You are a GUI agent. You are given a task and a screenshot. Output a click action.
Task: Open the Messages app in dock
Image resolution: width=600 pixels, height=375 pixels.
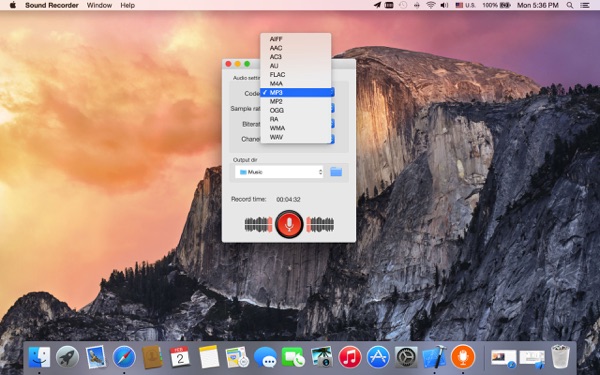coord(265,357)
